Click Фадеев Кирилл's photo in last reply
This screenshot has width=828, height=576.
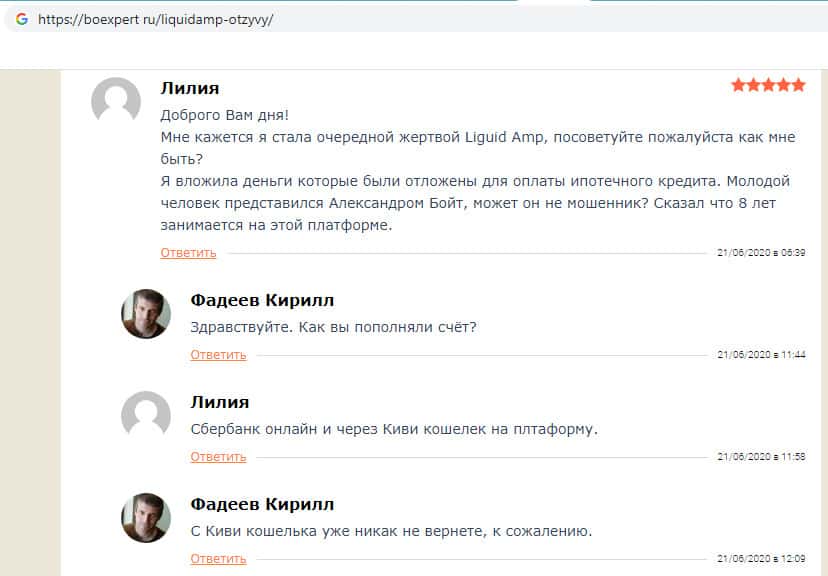pyautogui.click(x=146, y=518)
